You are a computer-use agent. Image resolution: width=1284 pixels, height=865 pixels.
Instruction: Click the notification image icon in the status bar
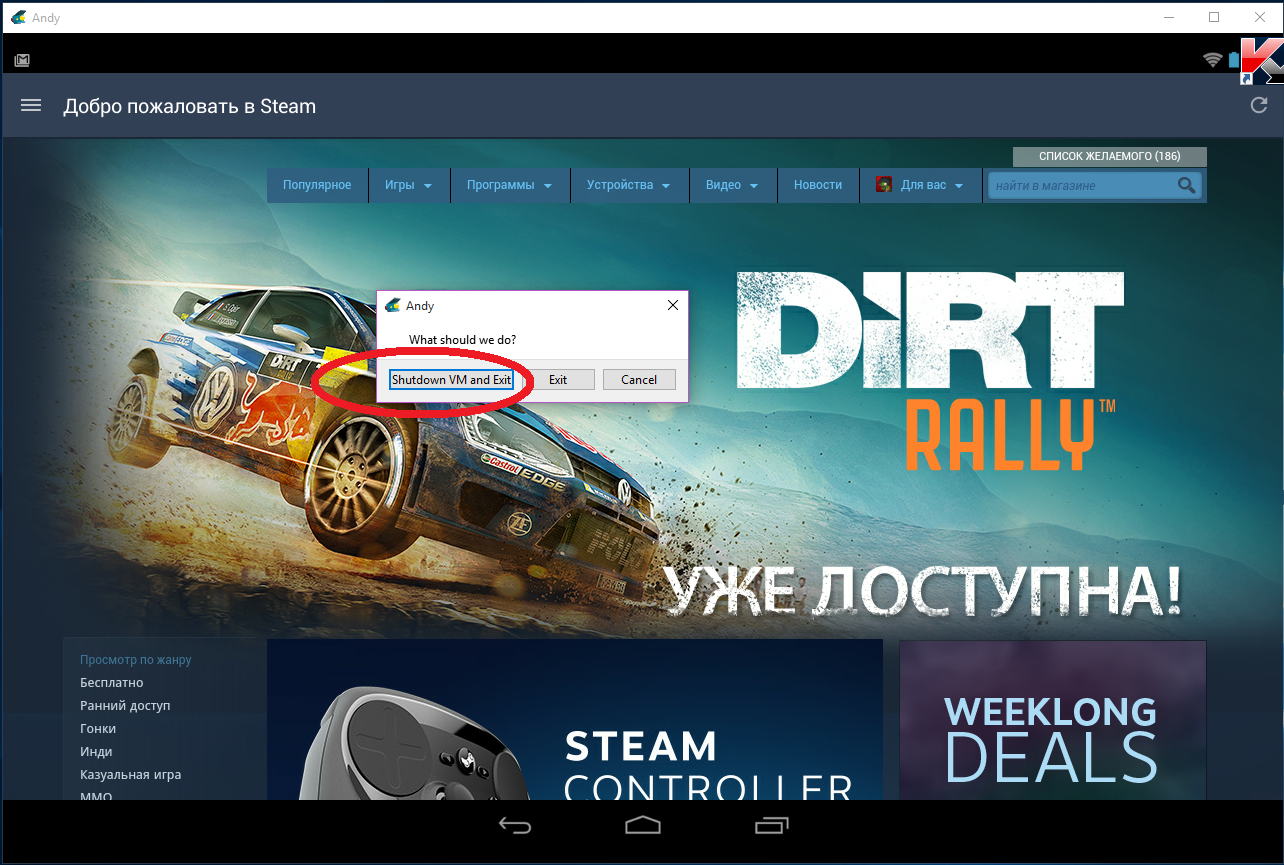(22, 60)
